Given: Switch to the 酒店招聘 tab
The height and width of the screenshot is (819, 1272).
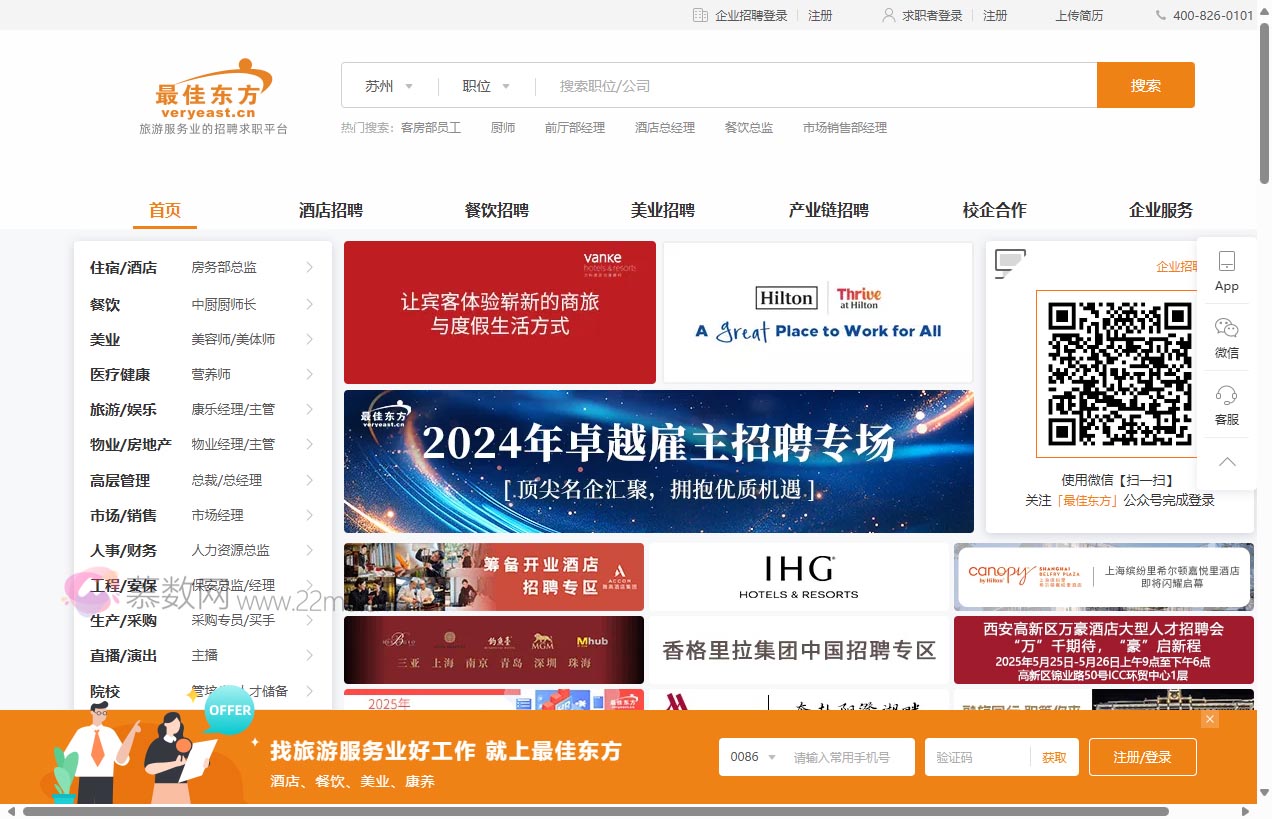Looking at the screenshot, I should coord(331,210).
